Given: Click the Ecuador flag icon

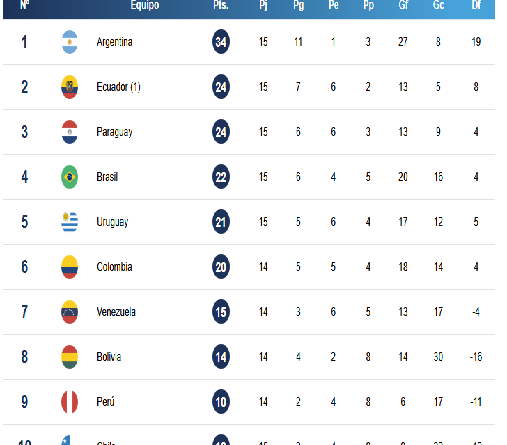Looking at the screenshot, I should (x=69, y=87).
